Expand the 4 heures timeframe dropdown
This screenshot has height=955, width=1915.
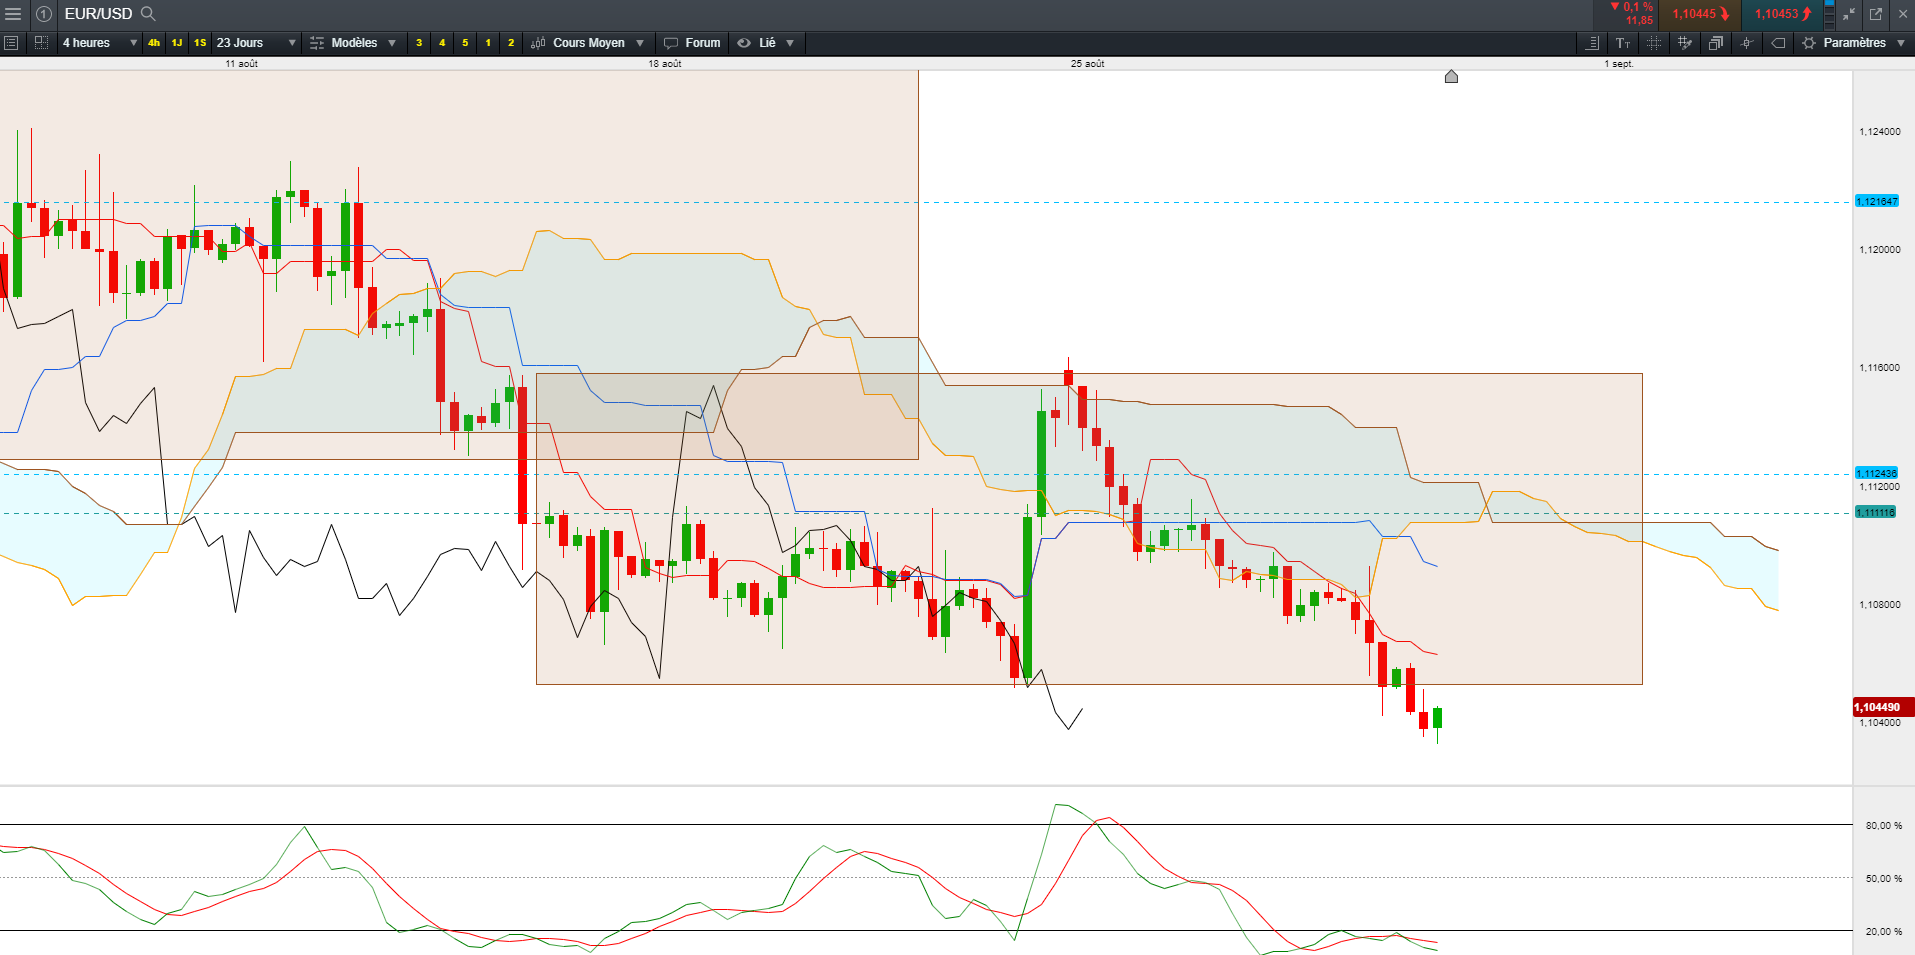click(x=99, y=43)
